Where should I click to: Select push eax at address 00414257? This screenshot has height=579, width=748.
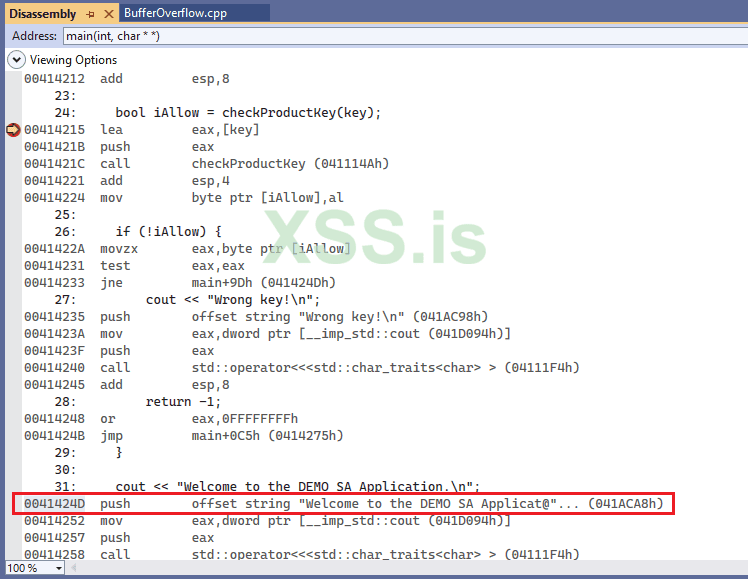pyautogui.click(x=119, y=538)
